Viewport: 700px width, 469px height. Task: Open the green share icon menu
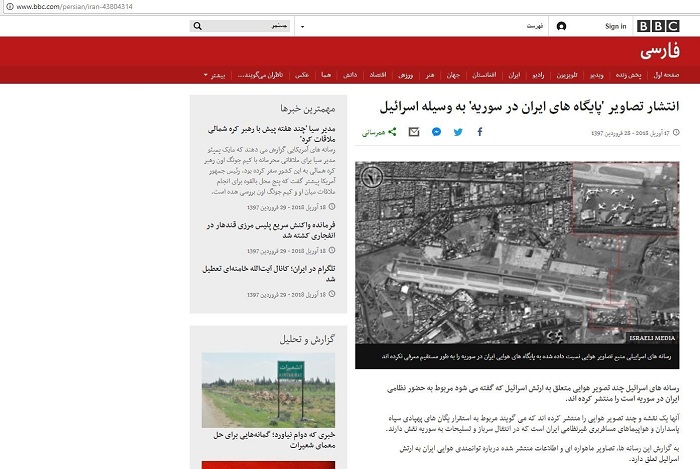pyautogui.click(x=392, y=132)
